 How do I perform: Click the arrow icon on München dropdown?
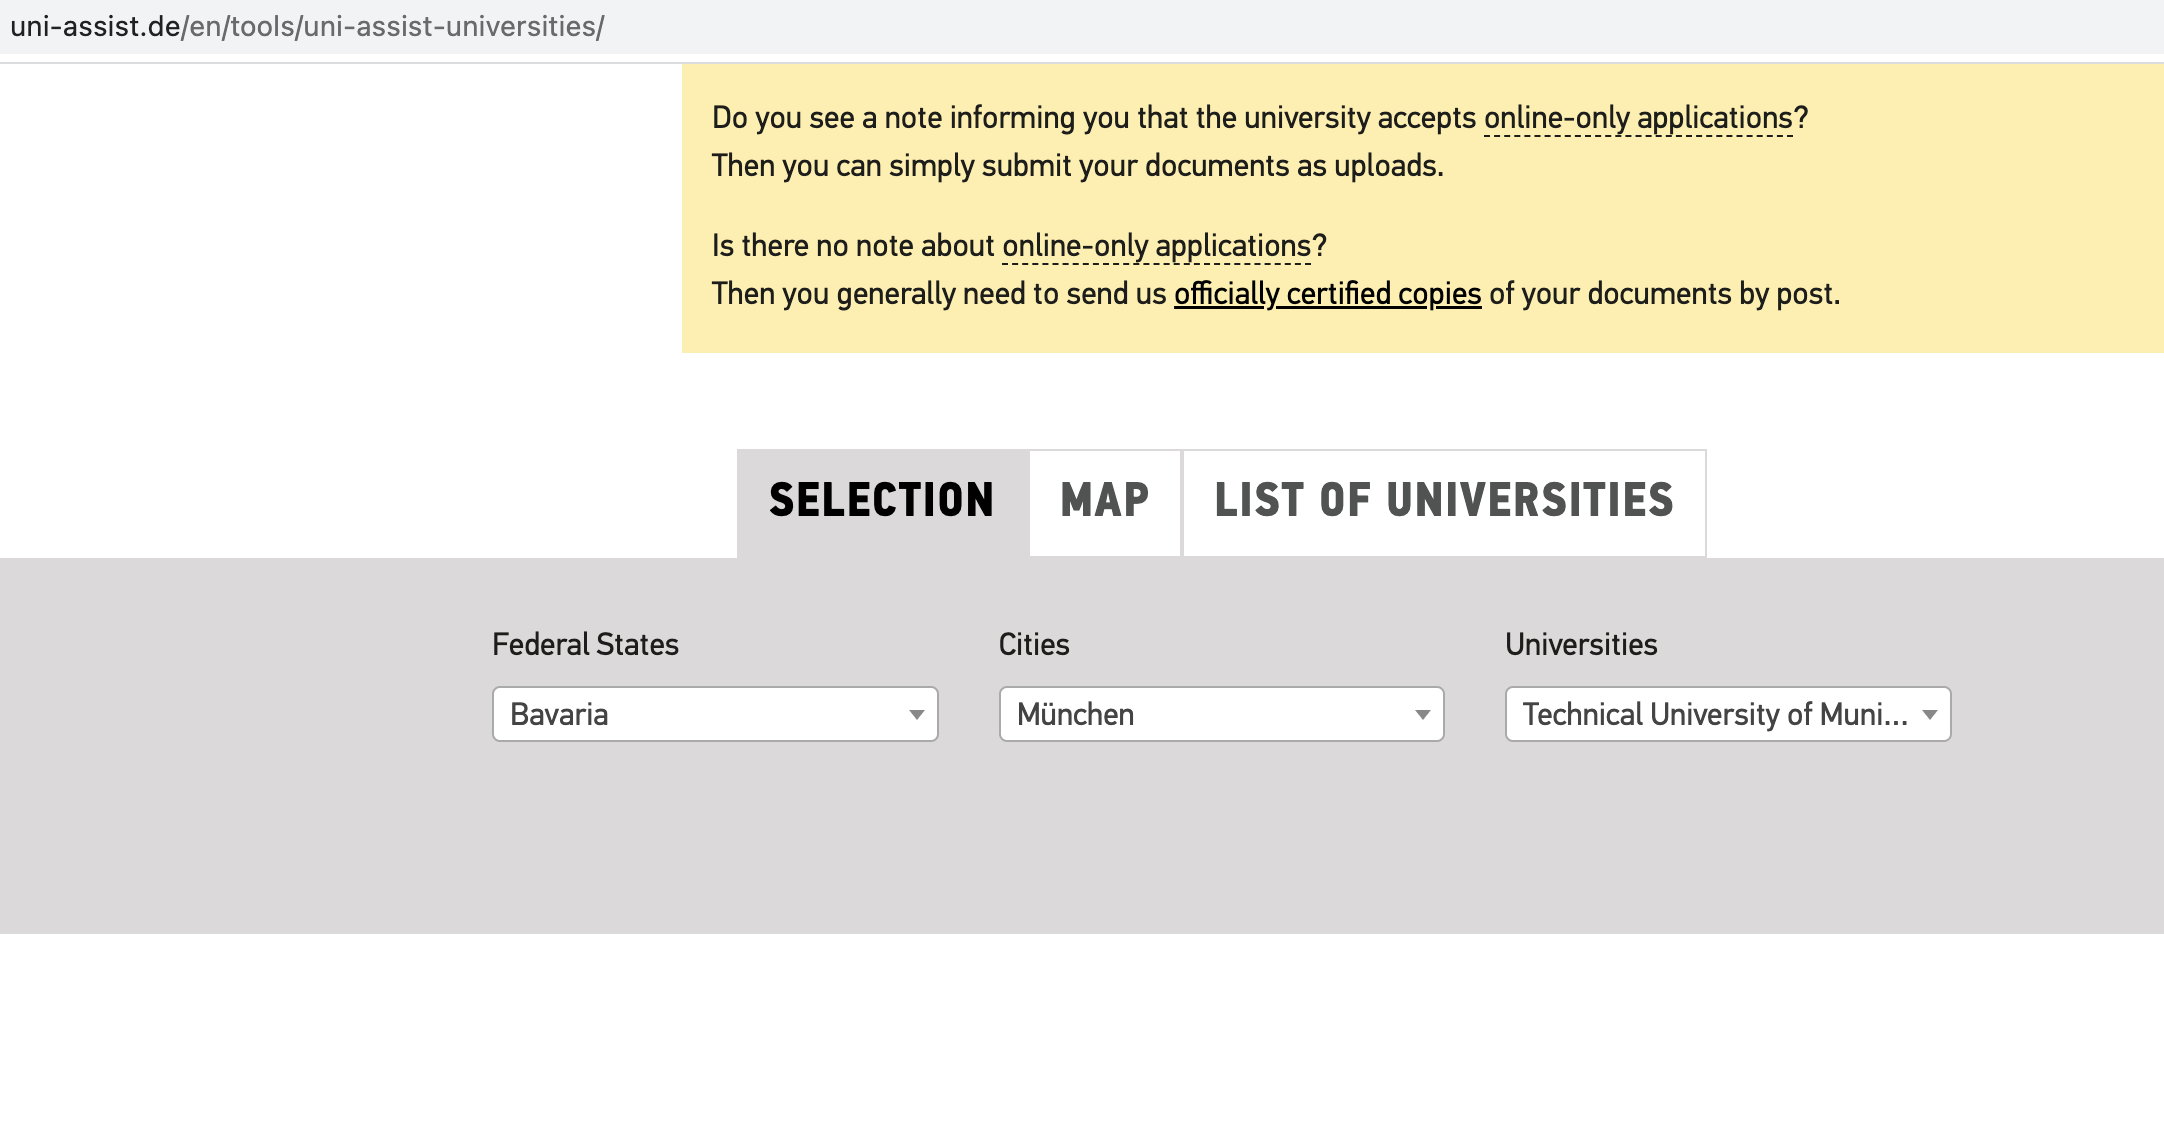tap(1422, 714)
